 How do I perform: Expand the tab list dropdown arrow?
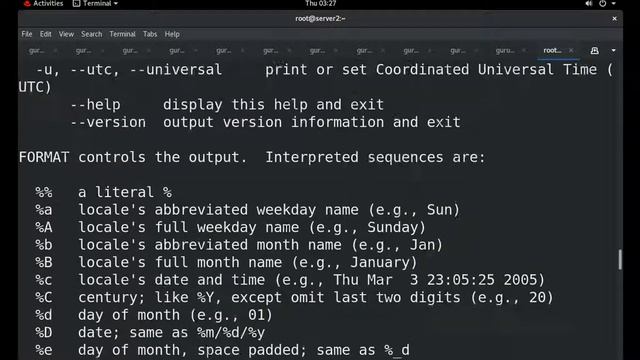pyautogui.click(x=613, y=50)
